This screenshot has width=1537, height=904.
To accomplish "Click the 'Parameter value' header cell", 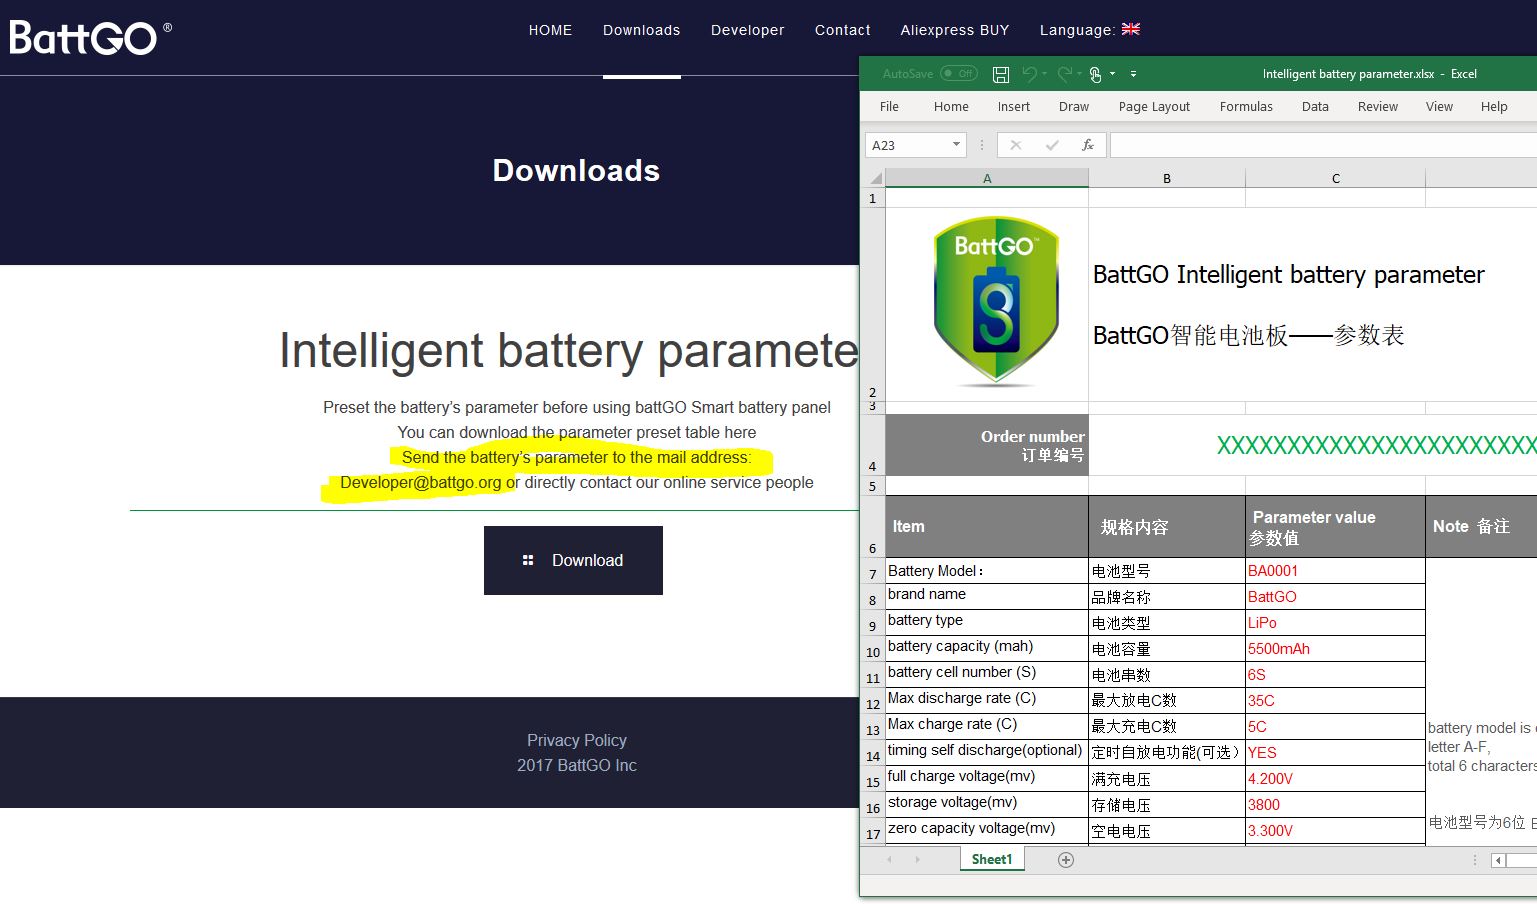I will [1335, 527].
